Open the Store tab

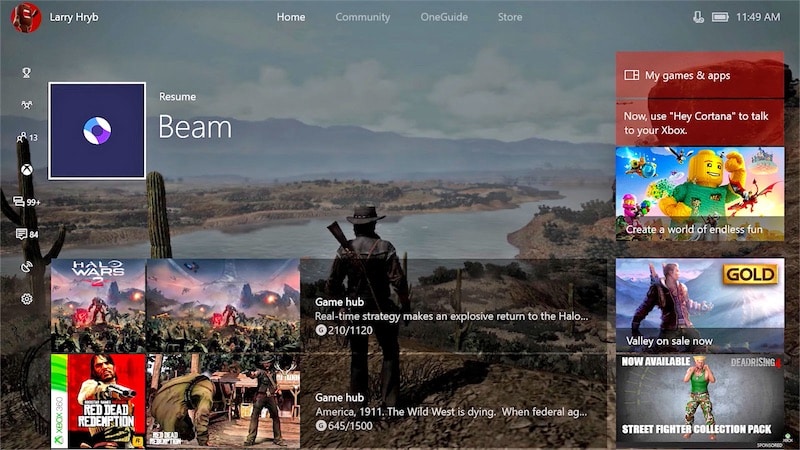pos(510,17)
